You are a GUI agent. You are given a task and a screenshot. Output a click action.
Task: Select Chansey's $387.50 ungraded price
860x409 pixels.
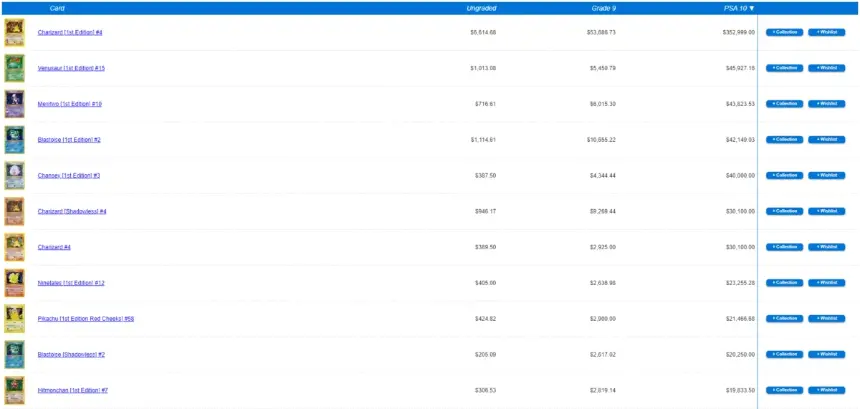pyautogui.click(x=485, y=175)
